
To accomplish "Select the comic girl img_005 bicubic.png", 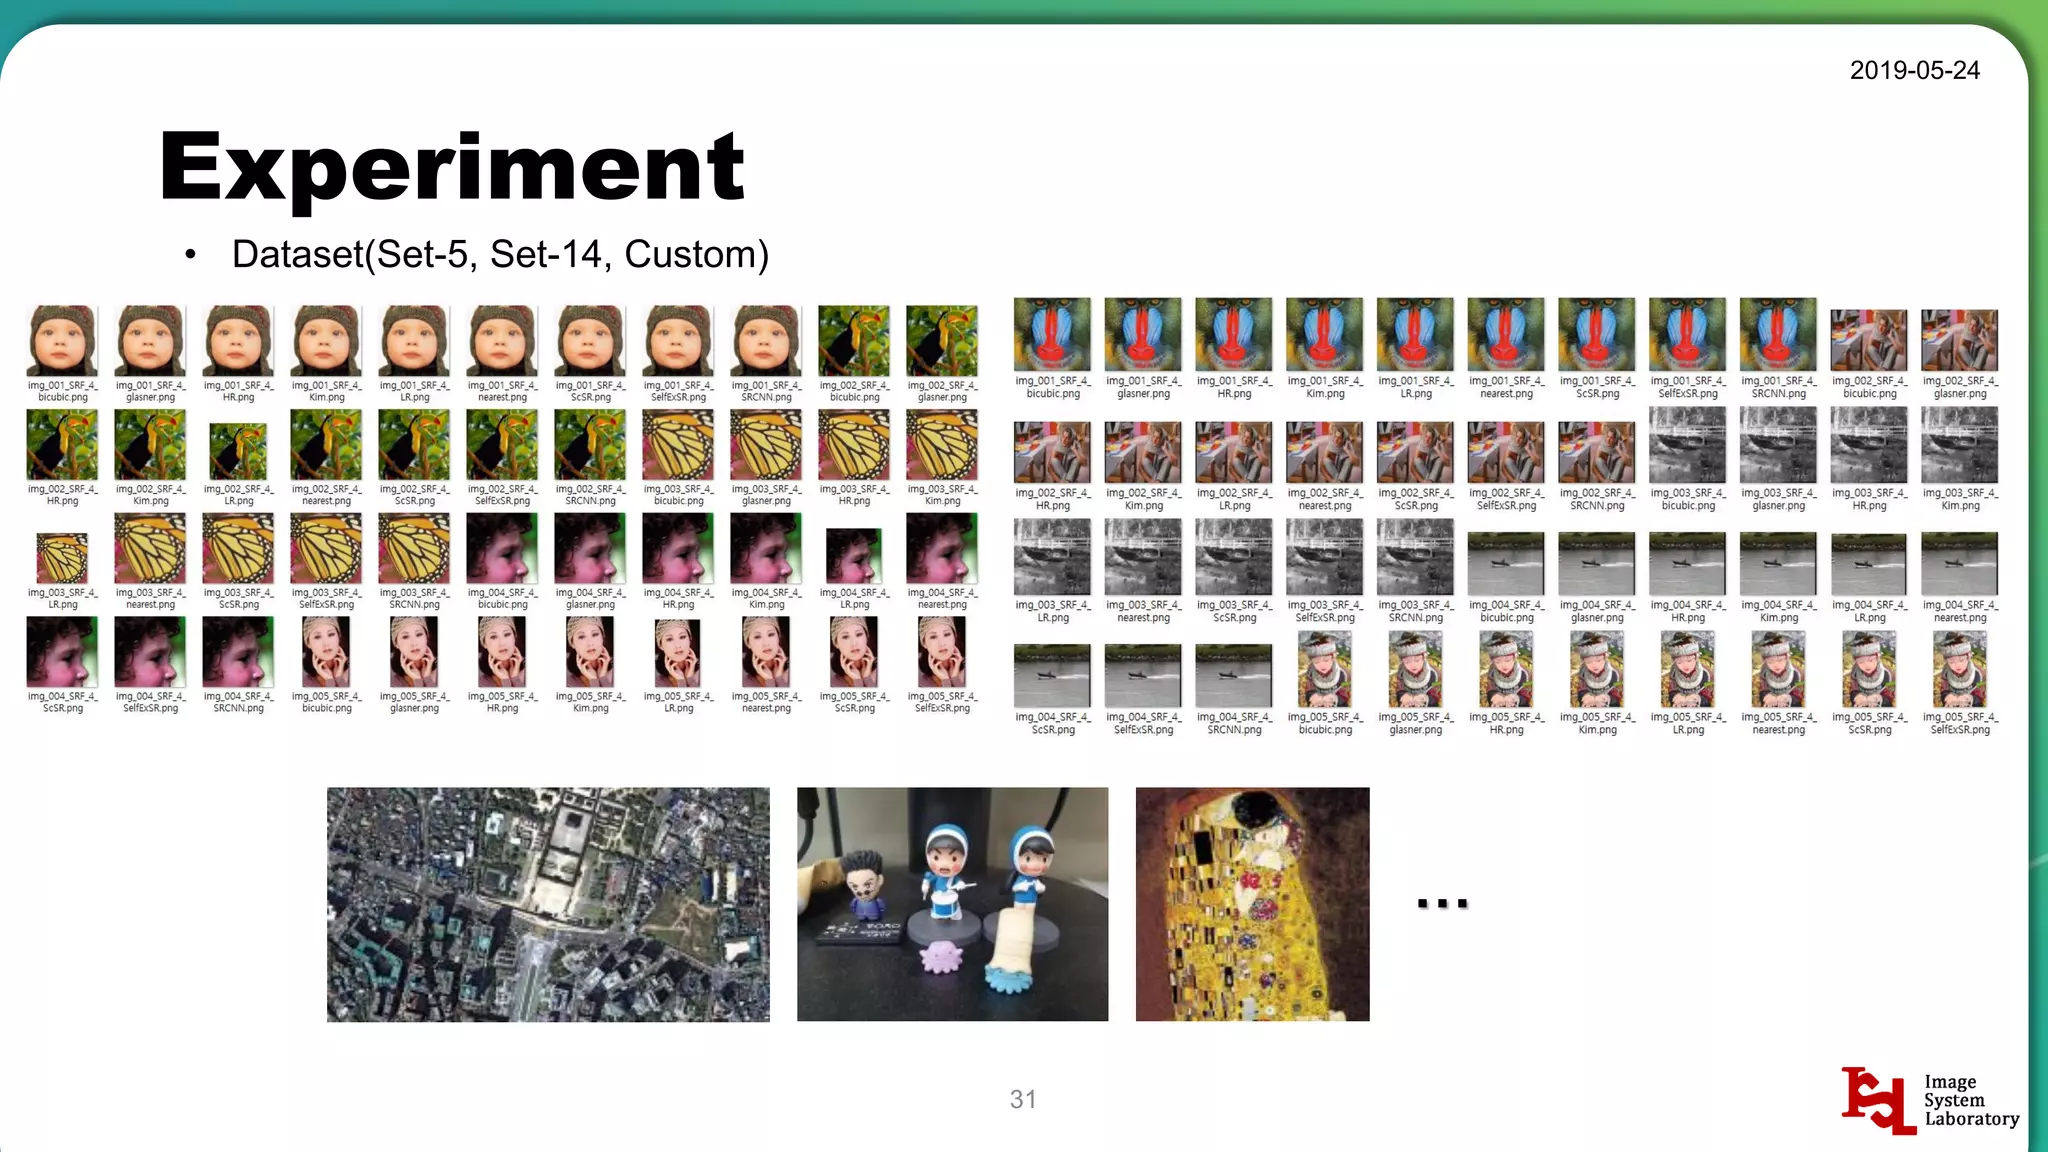I will click(x=1324, y=670).
